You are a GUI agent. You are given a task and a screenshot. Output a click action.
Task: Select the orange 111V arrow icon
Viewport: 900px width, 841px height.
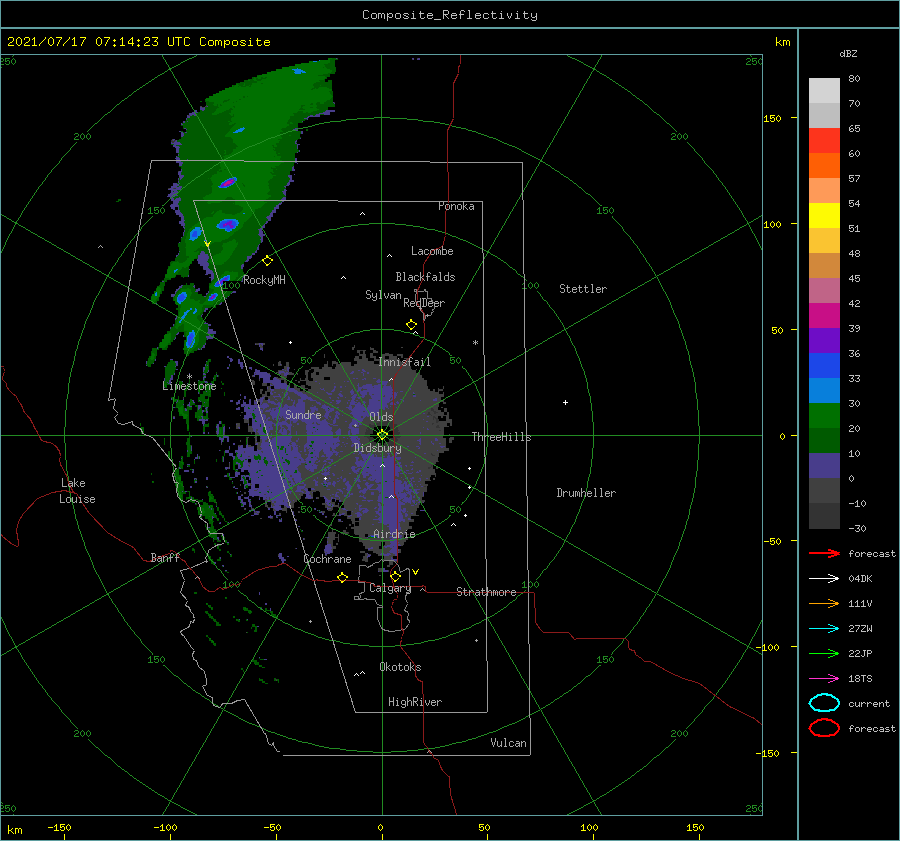point(824,603)
